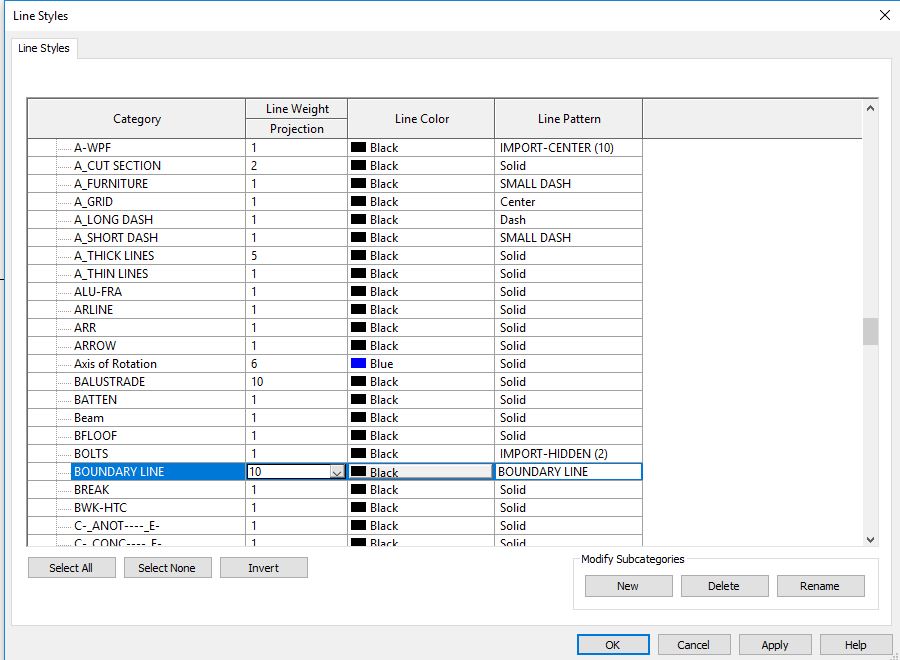The image size is (900, 660).
Task: Click Select All to select every category
Action: tap(71, 566)
